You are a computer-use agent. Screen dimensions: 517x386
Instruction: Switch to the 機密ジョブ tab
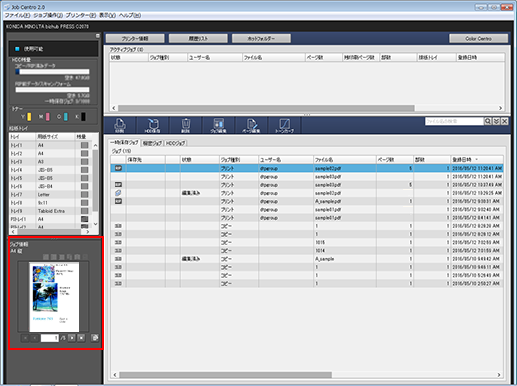[x=152, y=143]
